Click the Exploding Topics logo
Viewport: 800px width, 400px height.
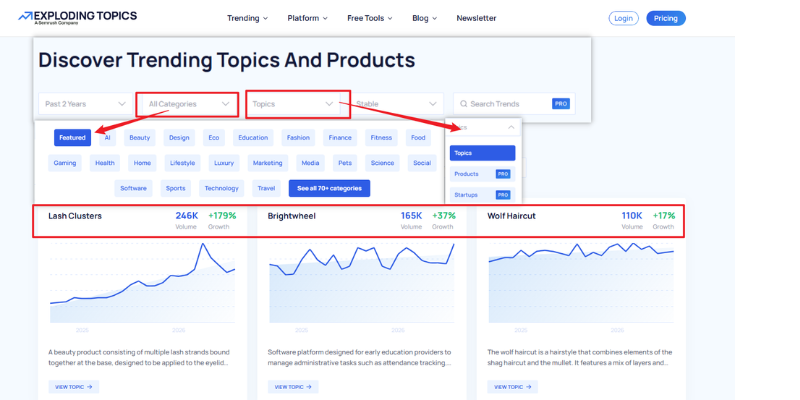click(78, 17)
